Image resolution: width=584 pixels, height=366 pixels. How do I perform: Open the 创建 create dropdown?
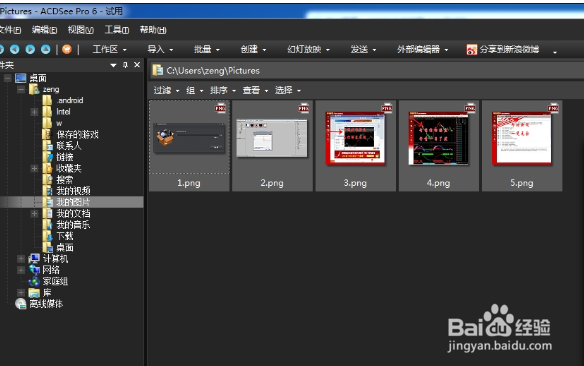click(x=253, y=49)
